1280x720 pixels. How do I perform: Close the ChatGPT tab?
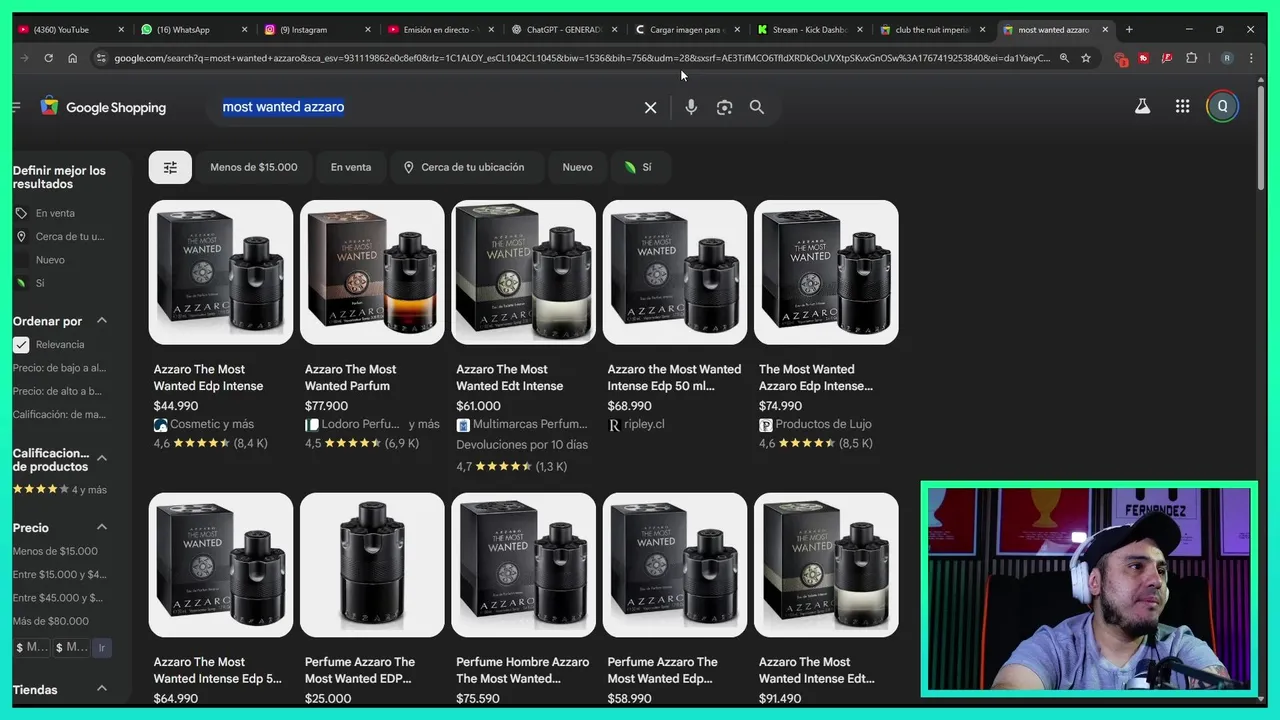click(x=614, y=30)
